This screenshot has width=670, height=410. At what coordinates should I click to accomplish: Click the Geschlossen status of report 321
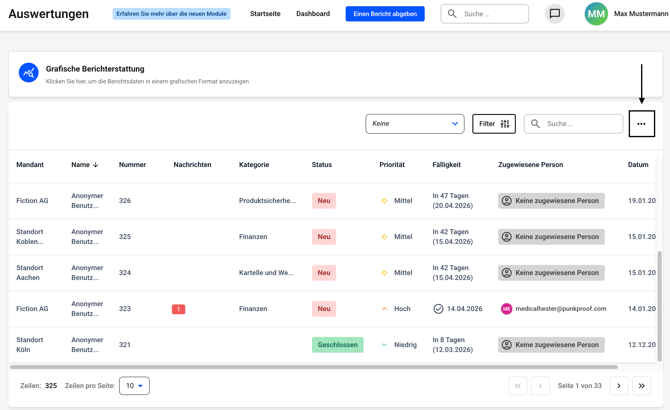(x=337, y=345)
